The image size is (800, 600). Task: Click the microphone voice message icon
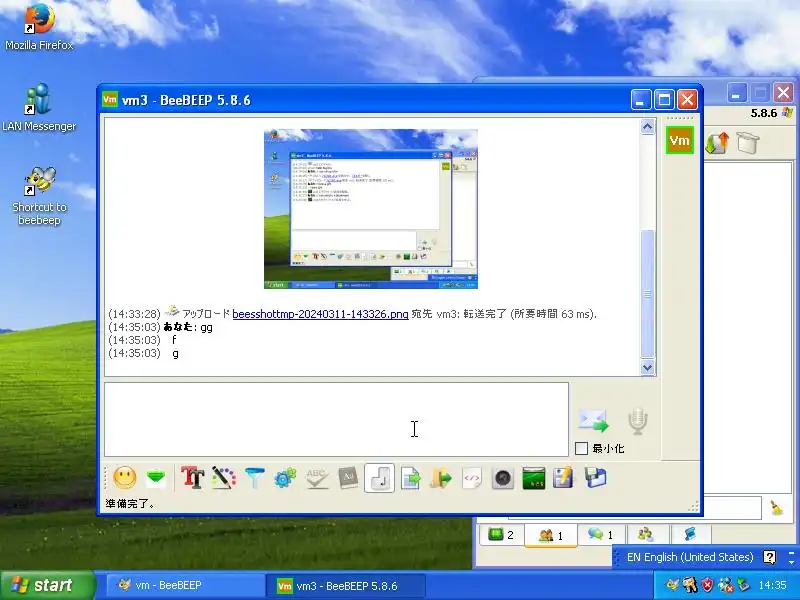[x=638, y=420]
